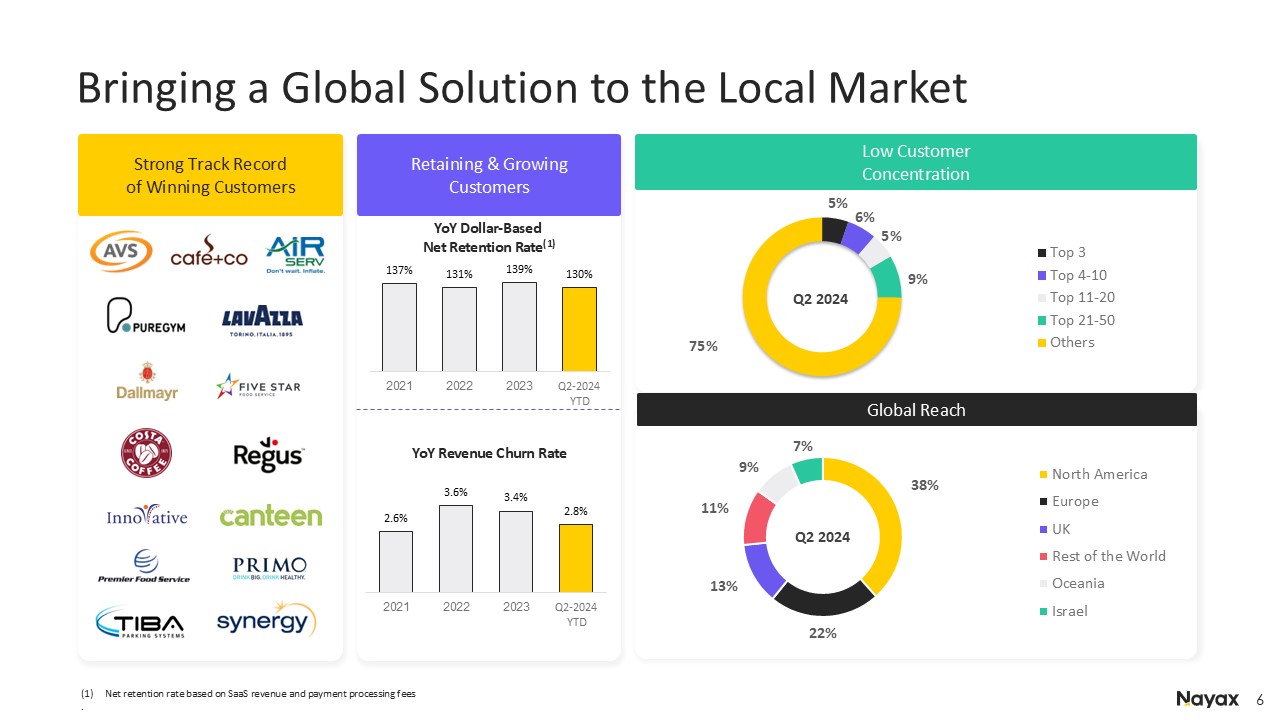The width and height of the screenshot is (1280, 720).
Task: Click the slide title text
Action: point(522,88)
